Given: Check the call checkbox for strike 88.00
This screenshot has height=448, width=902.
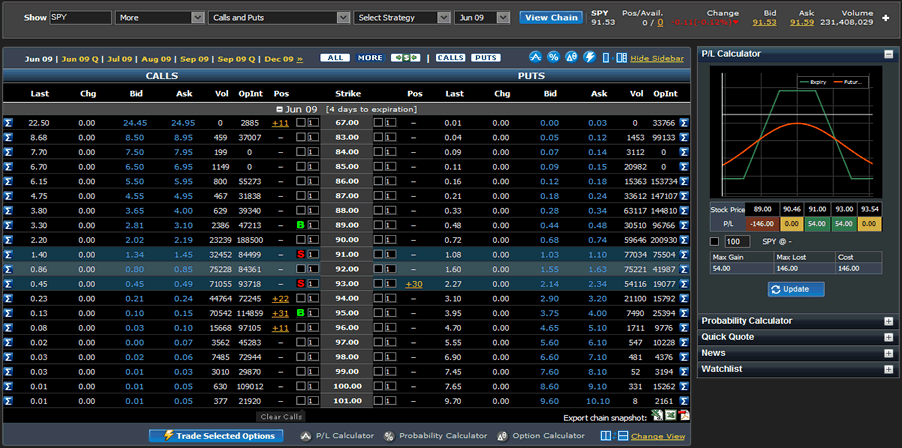Looking at the screenshot, I should 300,210.
